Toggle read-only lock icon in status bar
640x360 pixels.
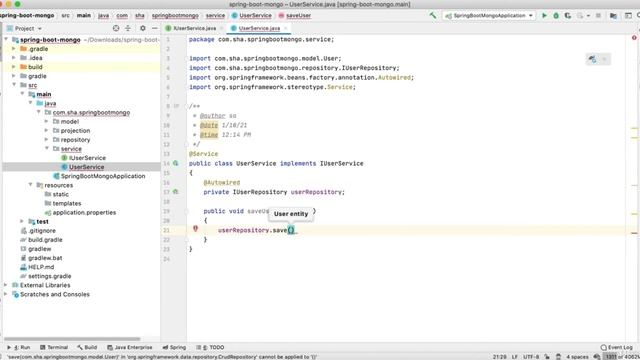[547, 357]
